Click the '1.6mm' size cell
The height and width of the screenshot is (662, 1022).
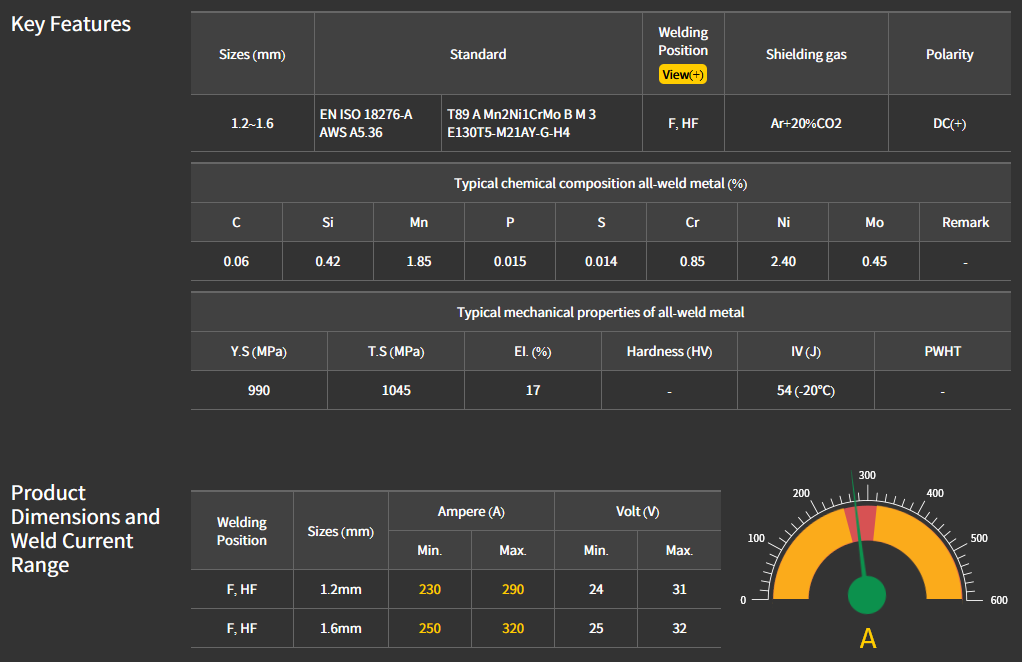341,628
